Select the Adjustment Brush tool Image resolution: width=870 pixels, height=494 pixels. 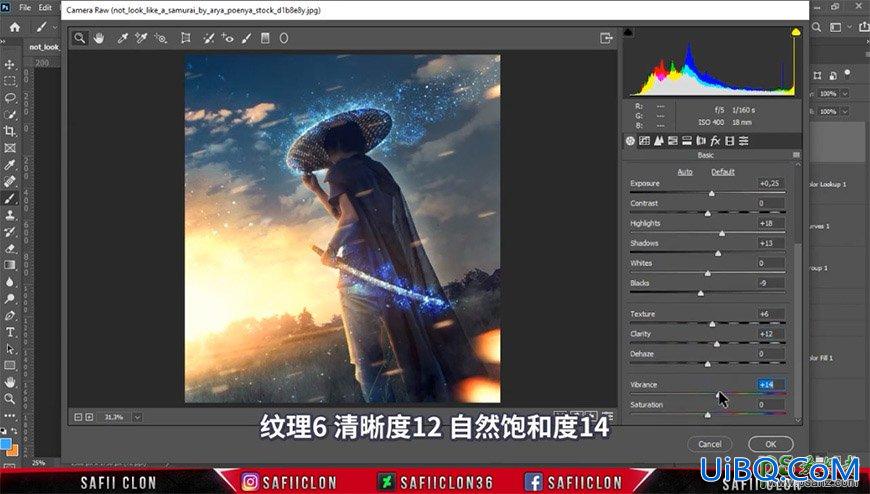[x=246, y=38]
